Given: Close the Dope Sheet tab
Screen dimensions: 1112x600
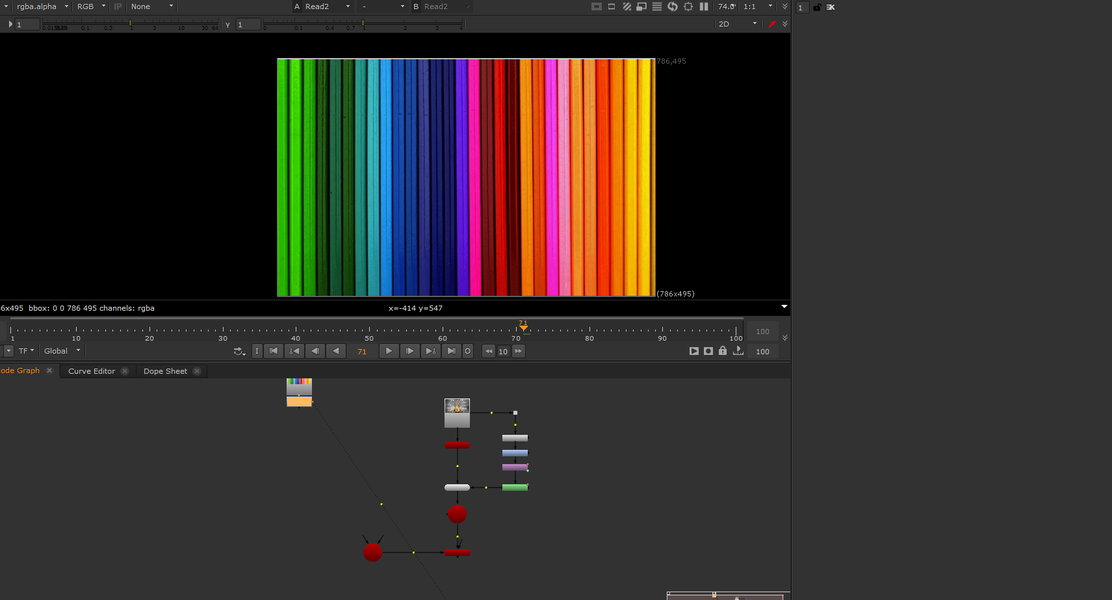Looking at the screenshot, I should (x=197, y=371).
